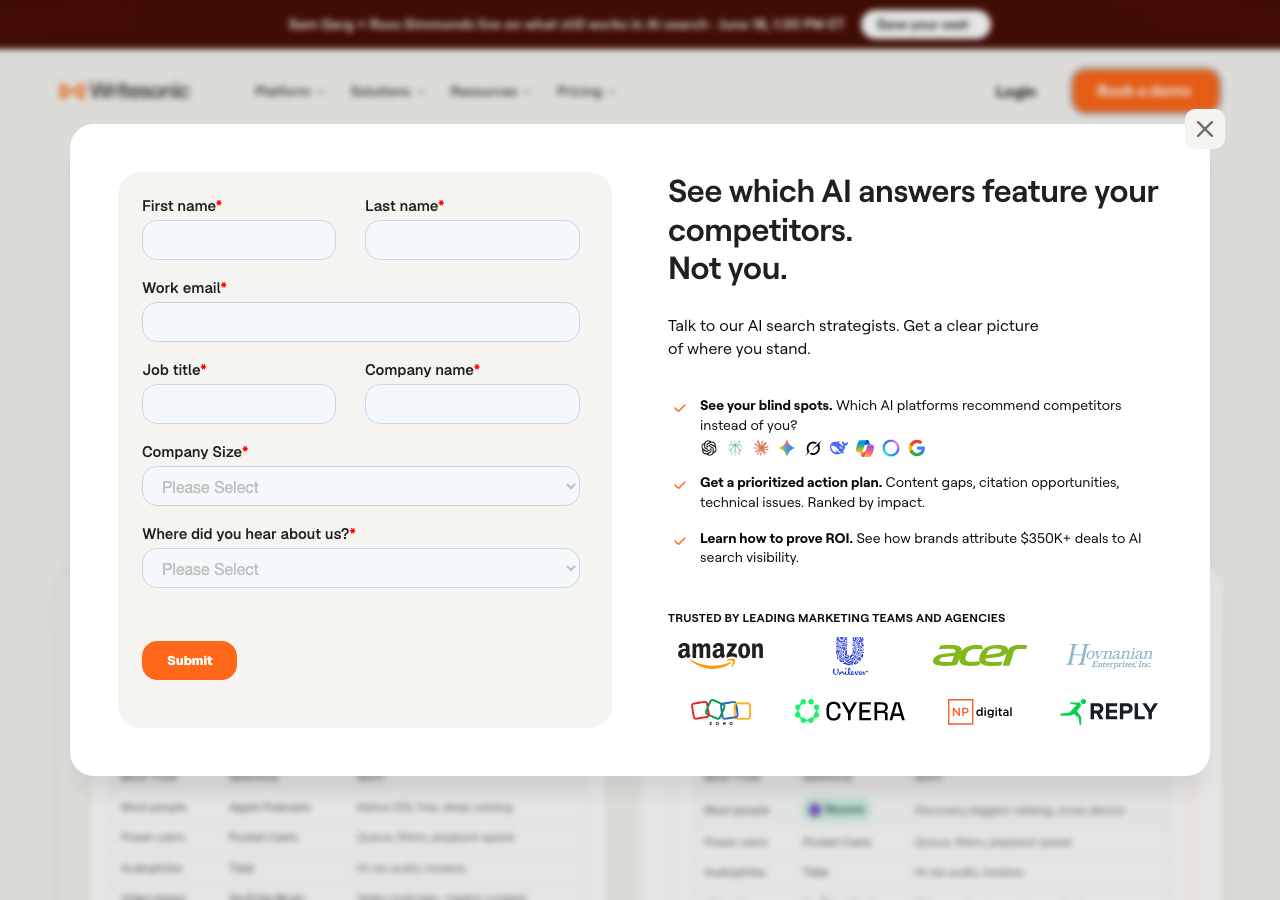Expand the Resources menu
Screen dimensions: 1280x900
491,91
